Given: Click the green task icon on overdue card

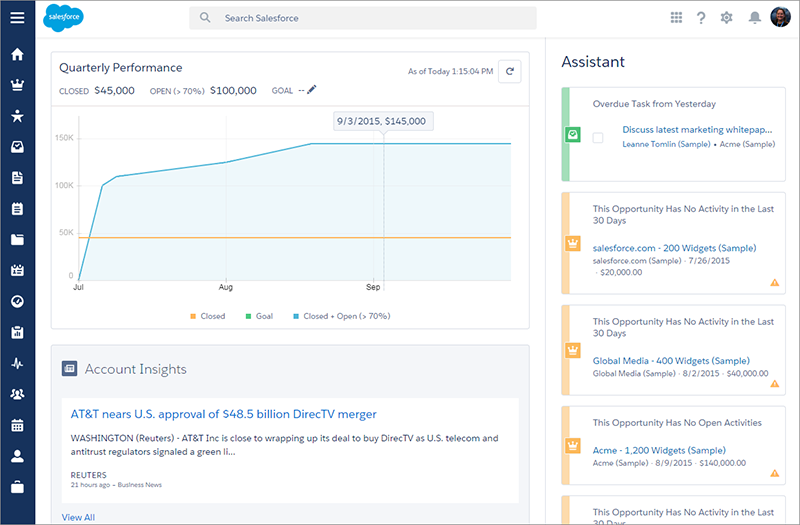Looking at the screenshot, I should tap(572, 135).
